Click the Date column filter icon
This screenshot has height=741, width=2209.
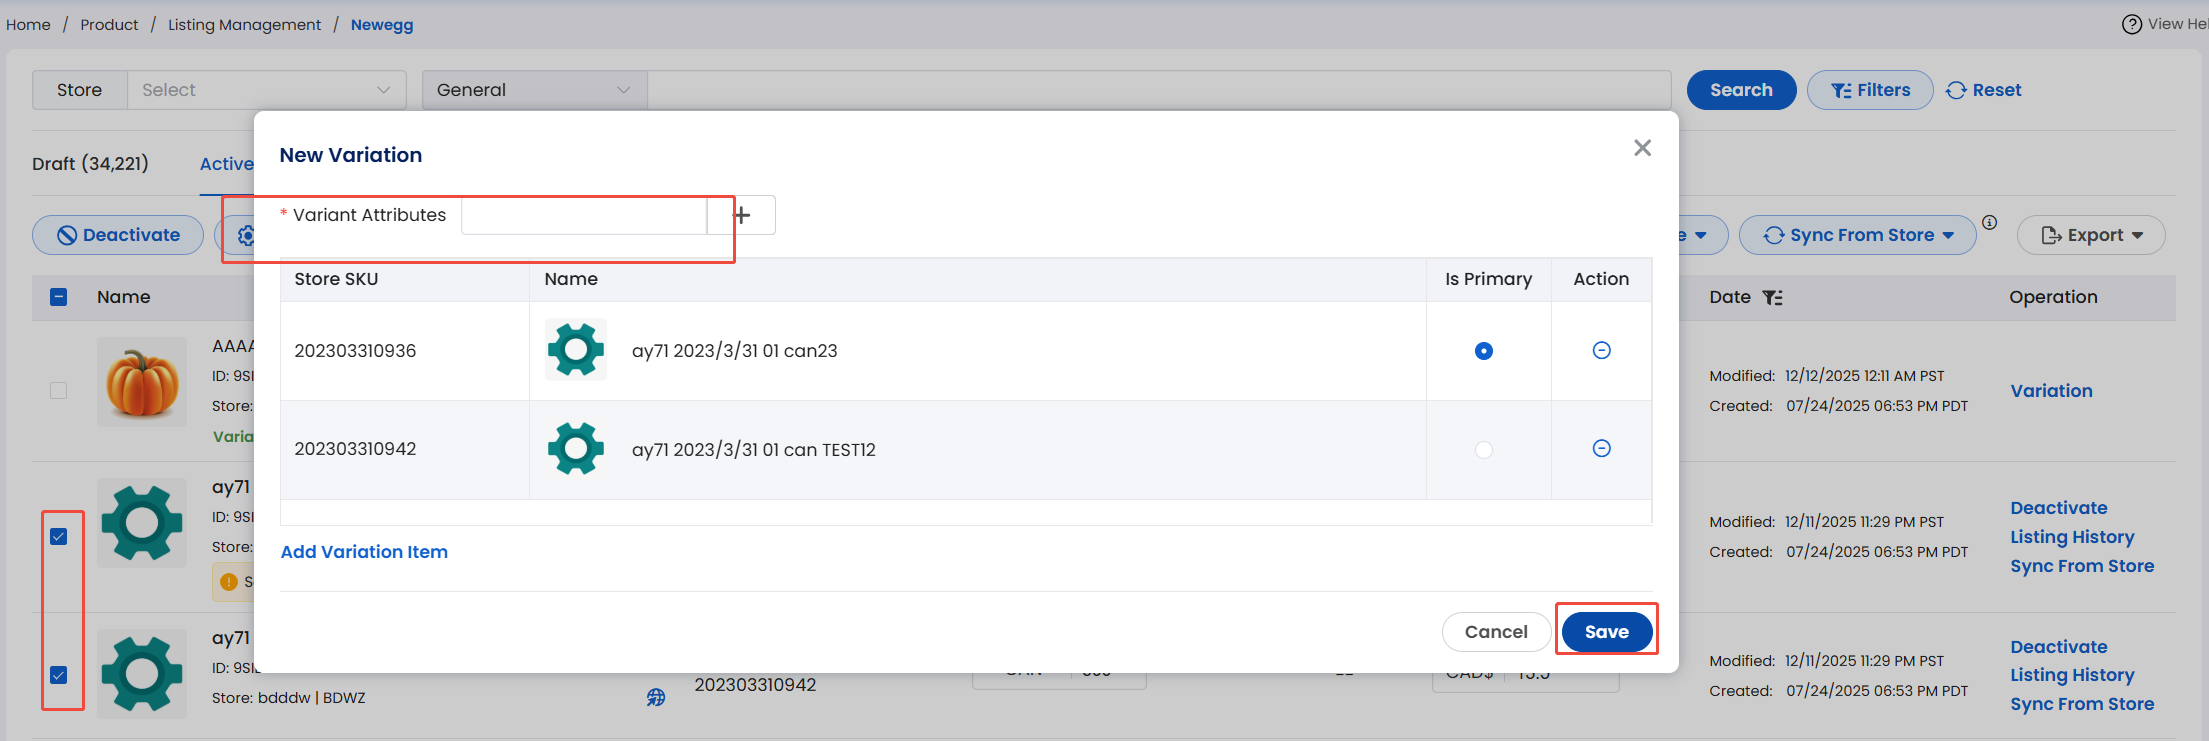[x=1772, y=297]
